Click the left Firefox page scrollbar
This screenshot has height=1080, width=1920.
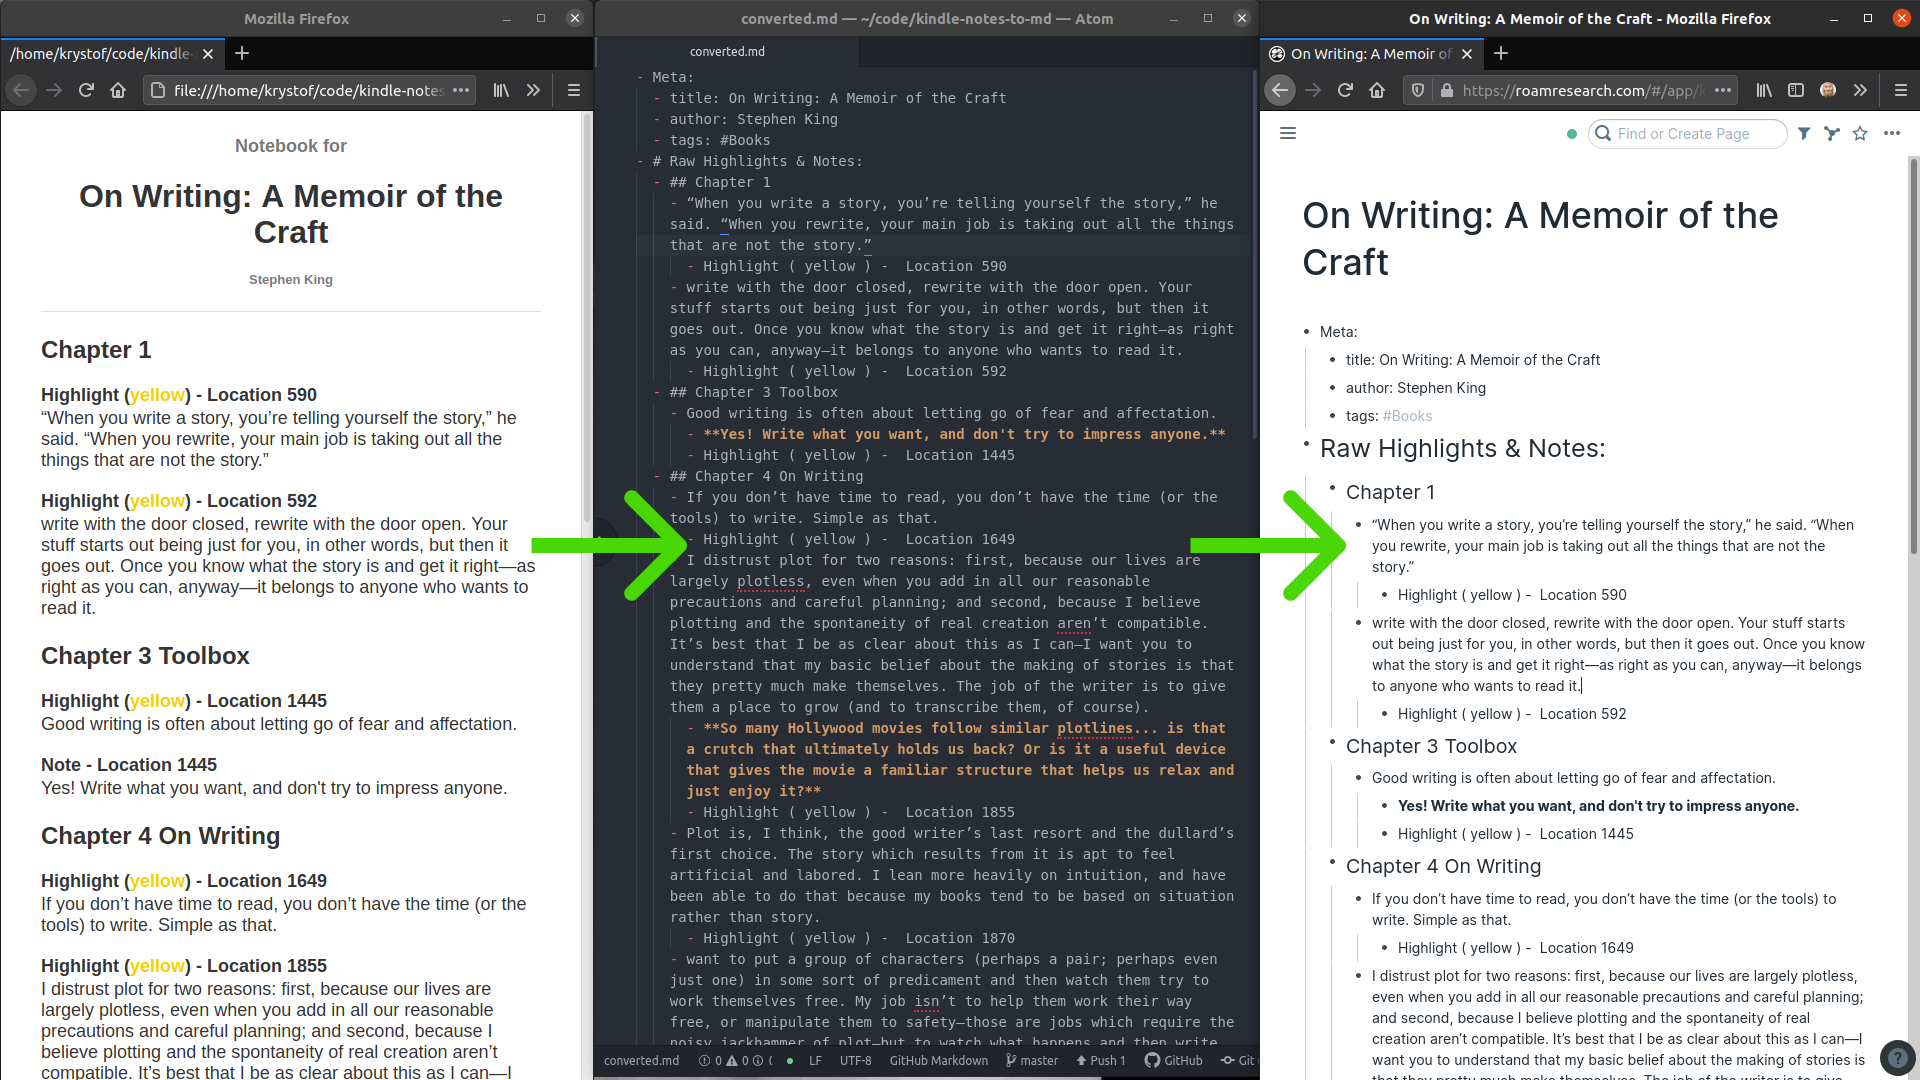(x=587, y=320)
